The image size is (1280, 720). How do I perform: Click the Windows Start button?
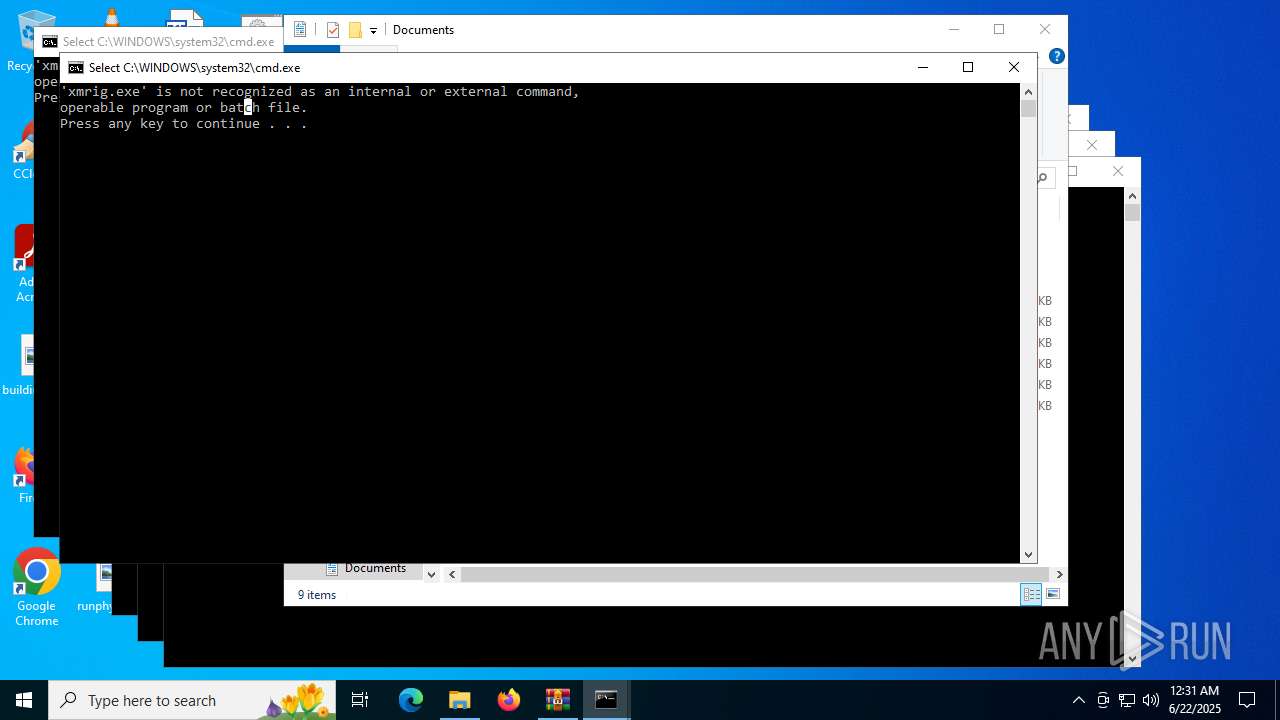coord(24,700)
